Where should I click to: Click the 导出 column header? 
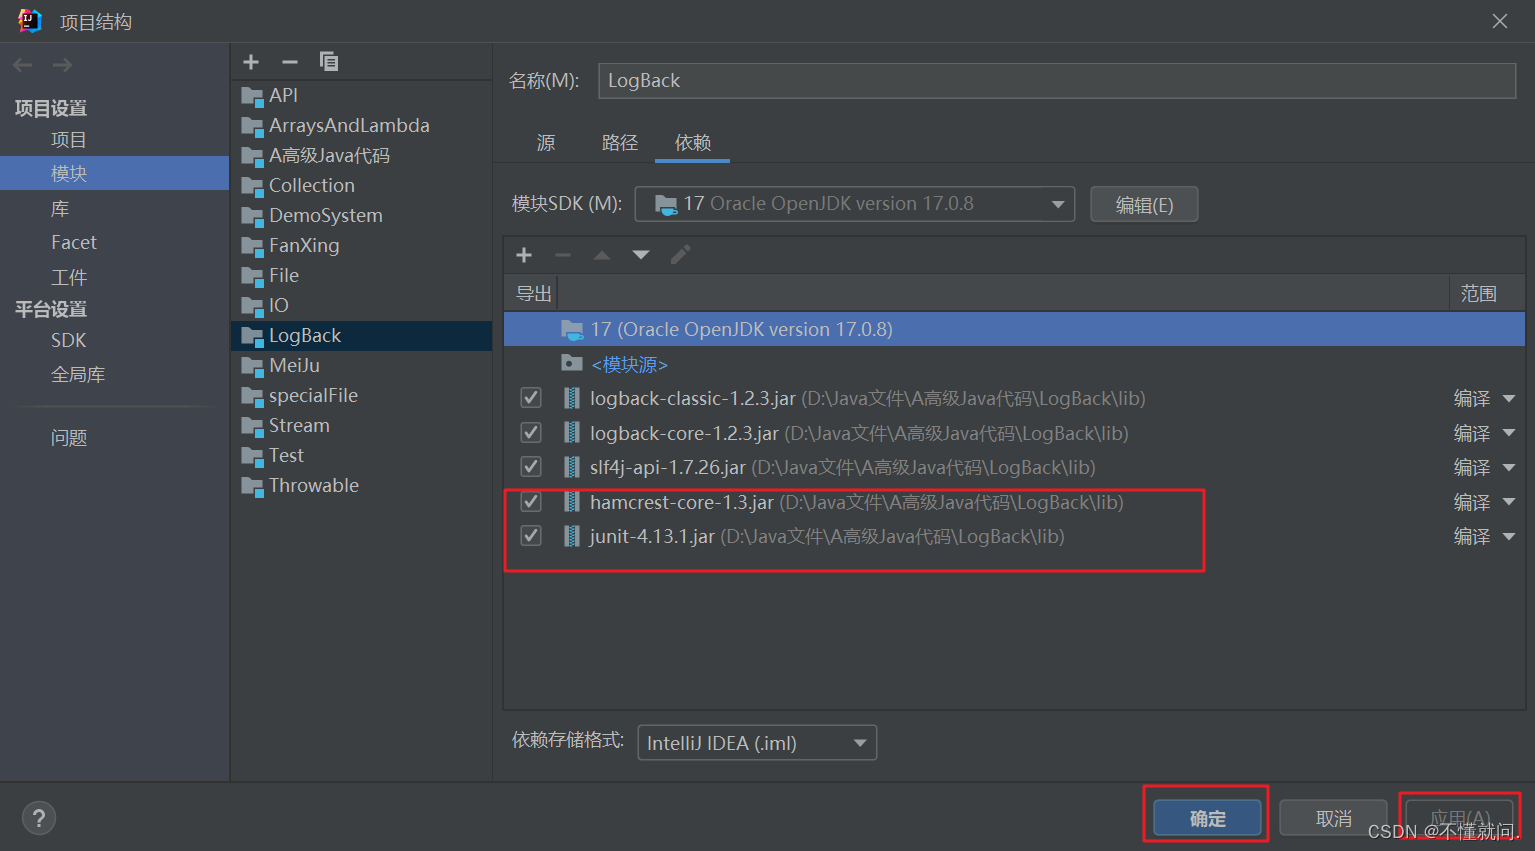(x=533, y=294)
